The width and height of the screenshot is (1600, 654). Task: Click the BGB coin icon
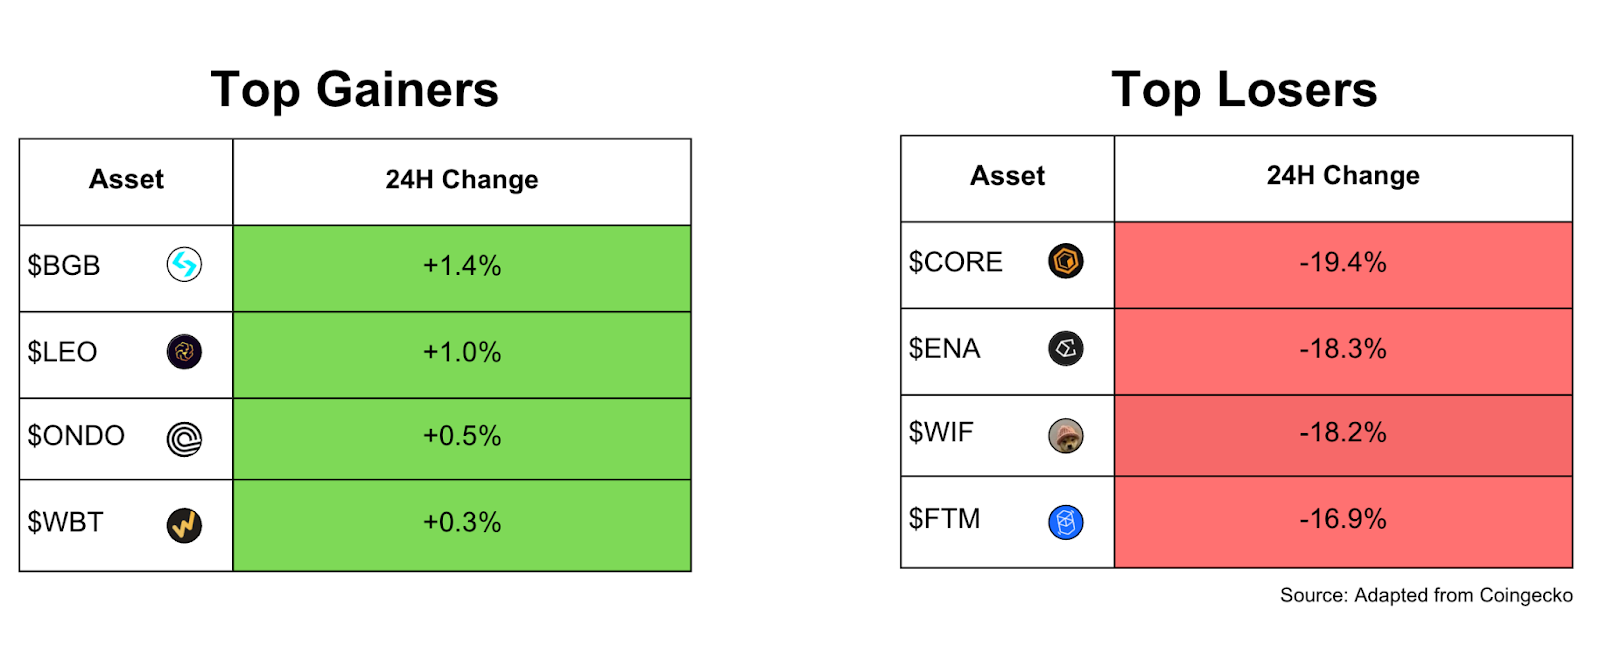point(184,265)
